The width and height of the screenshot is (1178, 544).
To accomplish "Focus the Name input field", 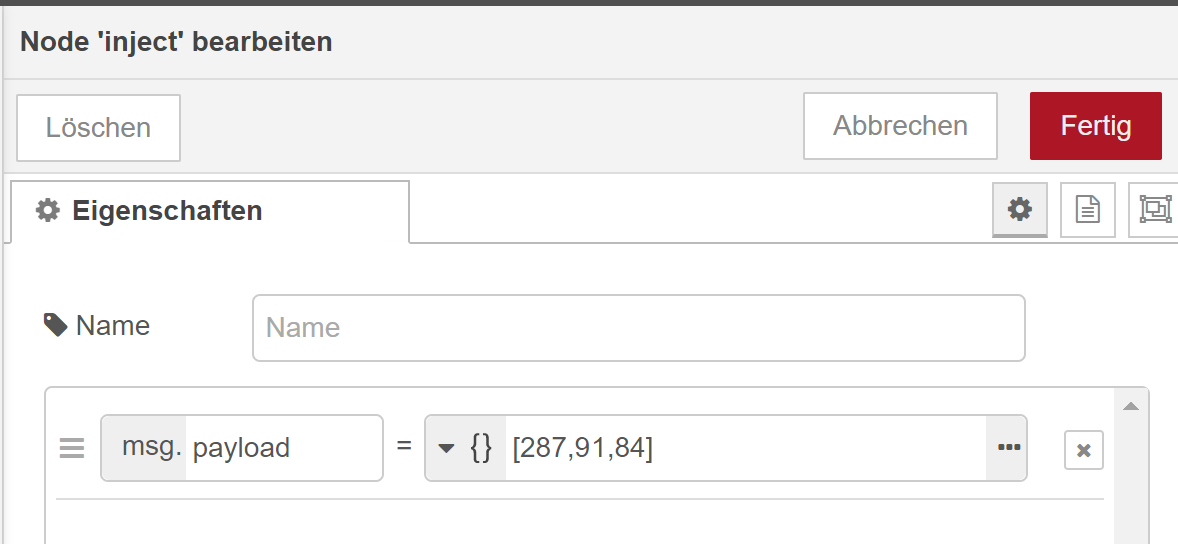I will 638,328.
